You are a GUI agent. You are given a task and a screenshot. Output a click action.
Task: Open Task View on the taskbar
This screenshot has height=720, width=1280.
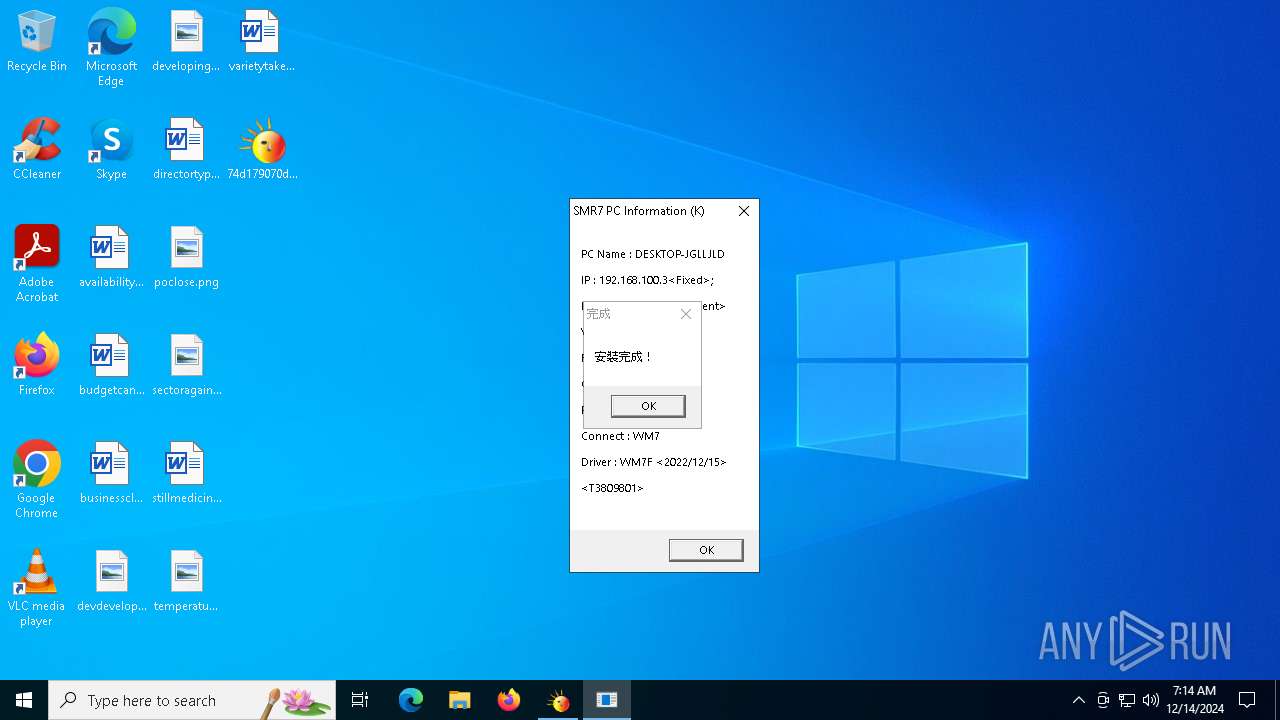360,700
